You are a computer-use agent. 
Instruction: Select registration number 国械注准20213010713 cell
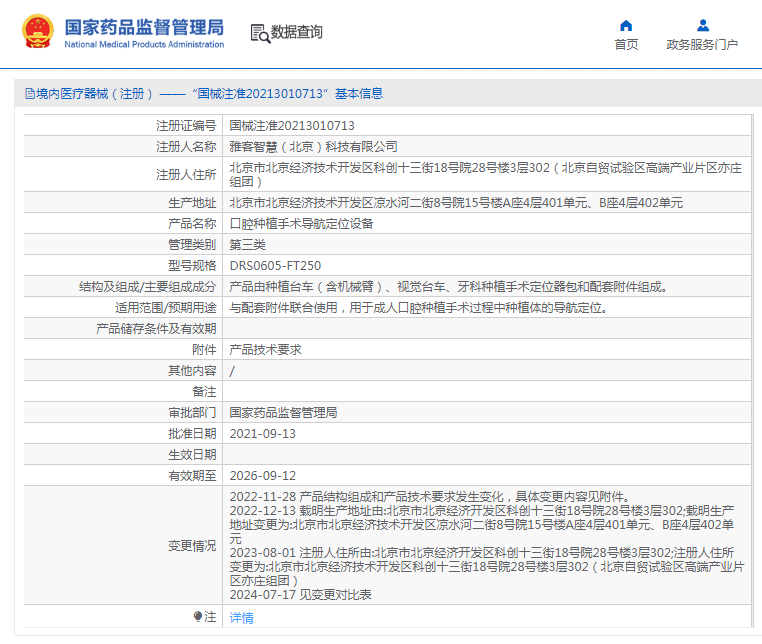(x=292, y=126)
